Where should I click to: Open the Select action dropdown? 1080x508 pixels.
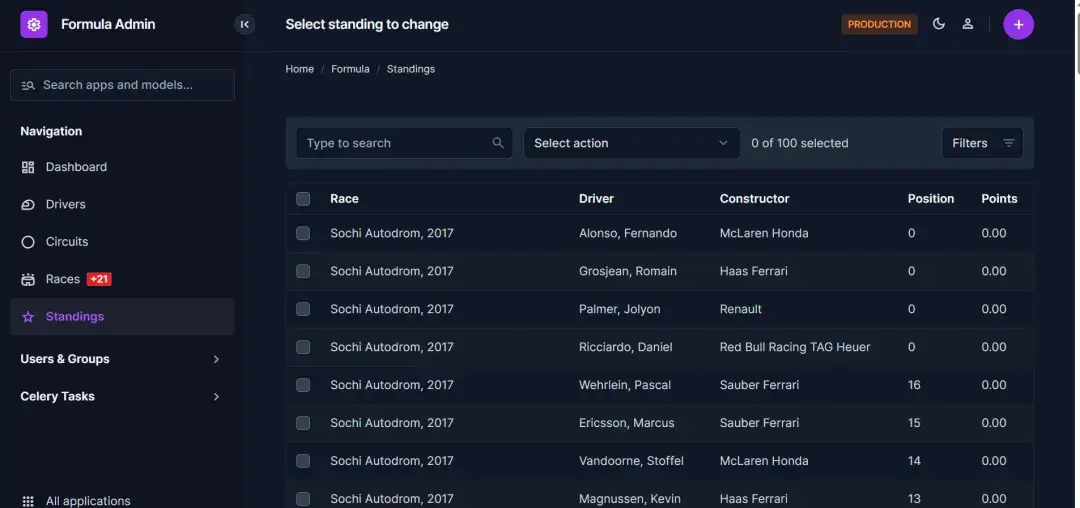632,143
